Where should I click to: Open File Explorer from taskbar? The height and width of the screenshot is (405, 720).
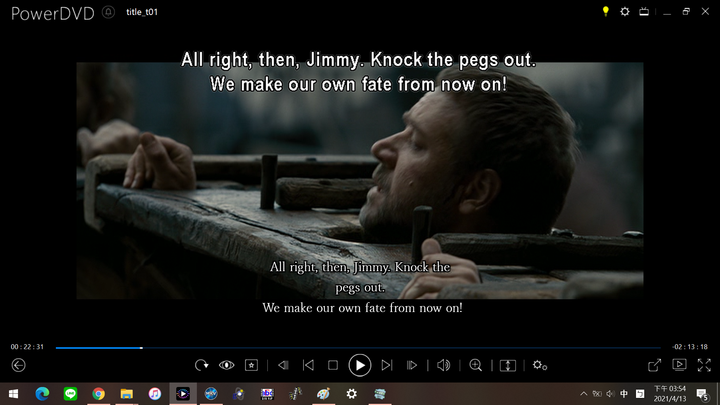tap(126, 394)
